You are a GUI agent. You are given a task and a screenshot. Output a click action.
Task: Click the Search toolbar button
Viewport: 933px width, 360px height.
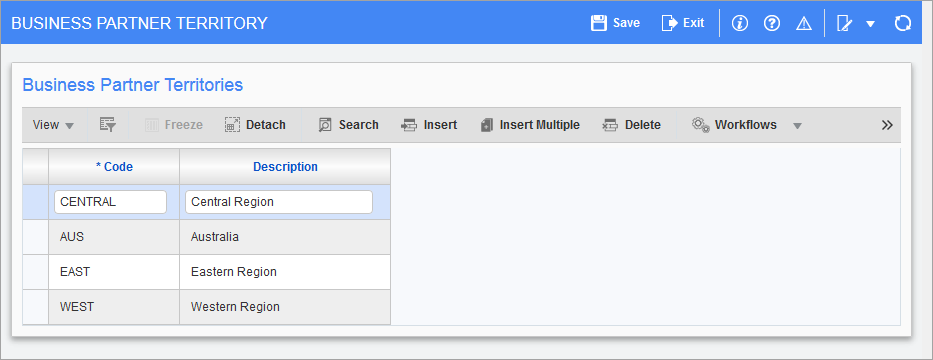(x=348, y=125)
